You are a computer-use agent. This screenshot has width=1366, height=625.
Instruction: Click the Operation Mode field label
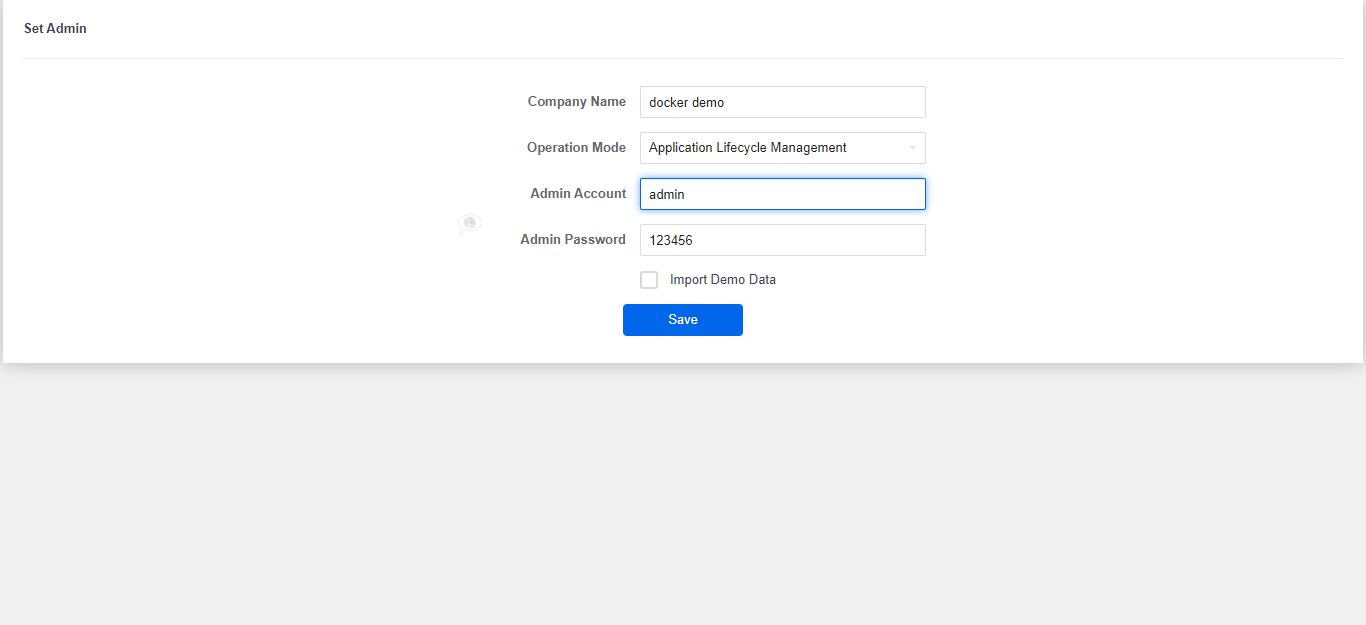click(x=576, y=148)
